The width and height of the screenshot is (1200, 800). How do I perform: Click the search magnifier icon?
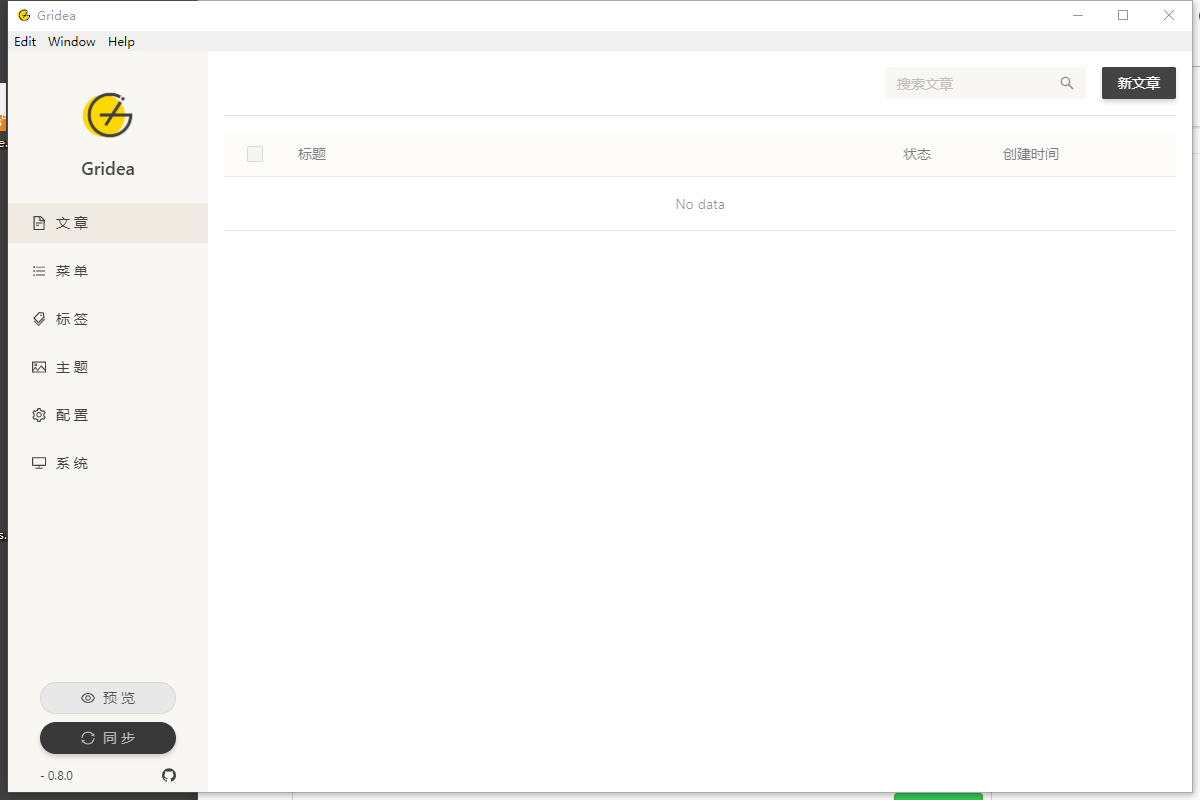point(1066,83)
